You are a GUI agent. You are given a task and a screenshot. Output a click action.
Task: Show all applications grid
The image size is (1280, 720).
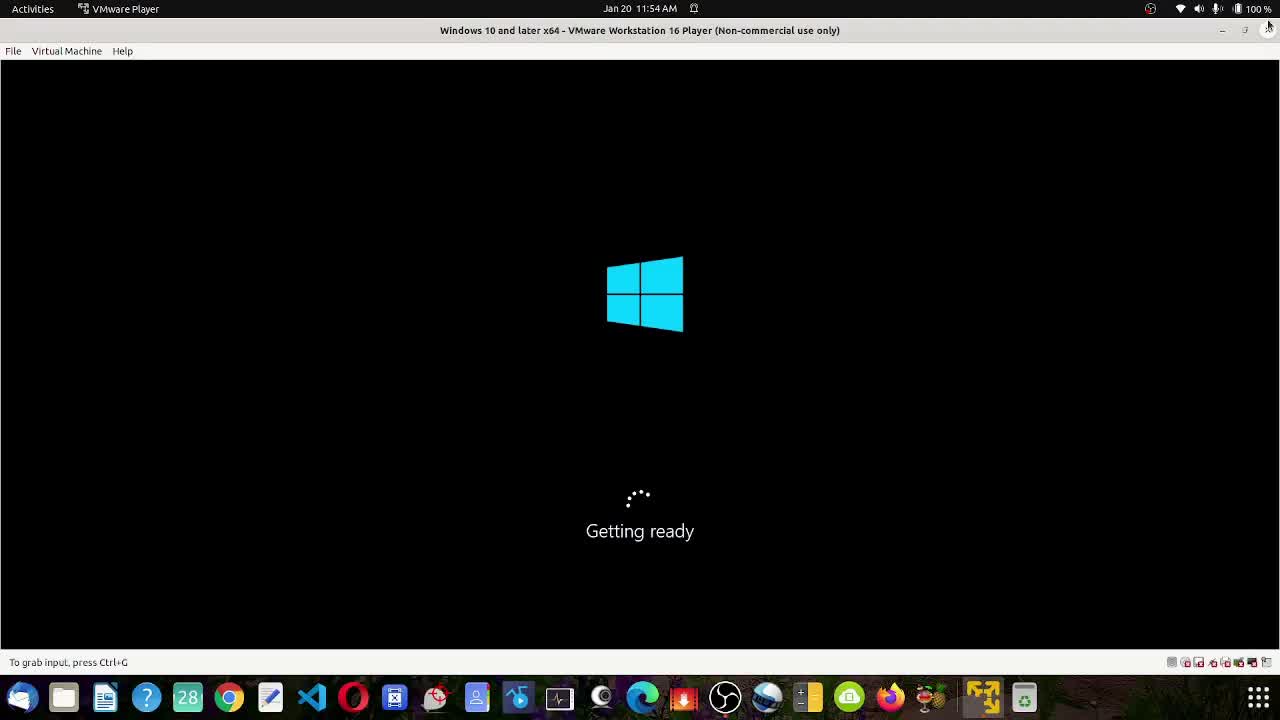coord(1258,697)
